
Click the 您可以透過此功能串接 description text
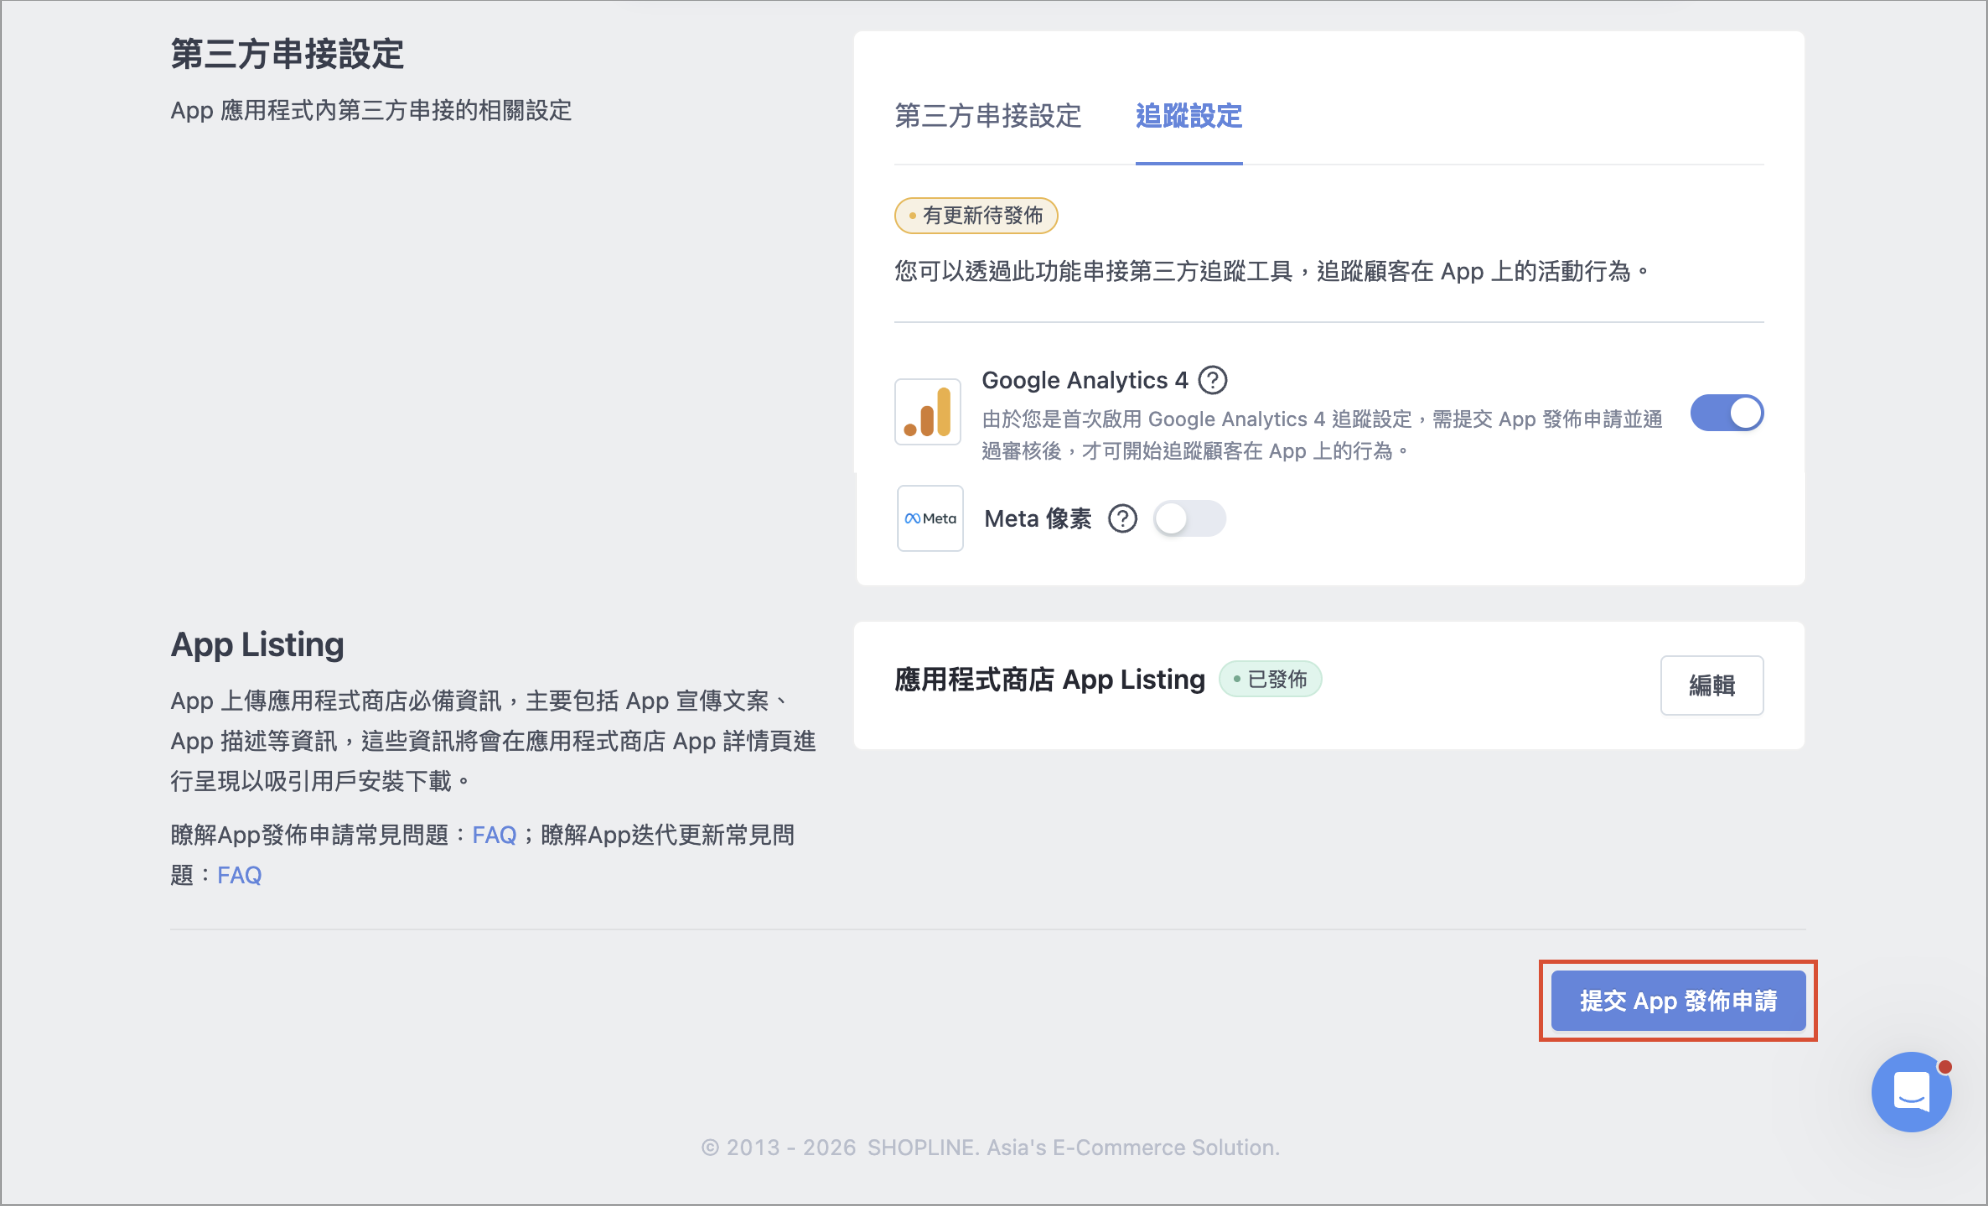click(x=1271, y=271)
